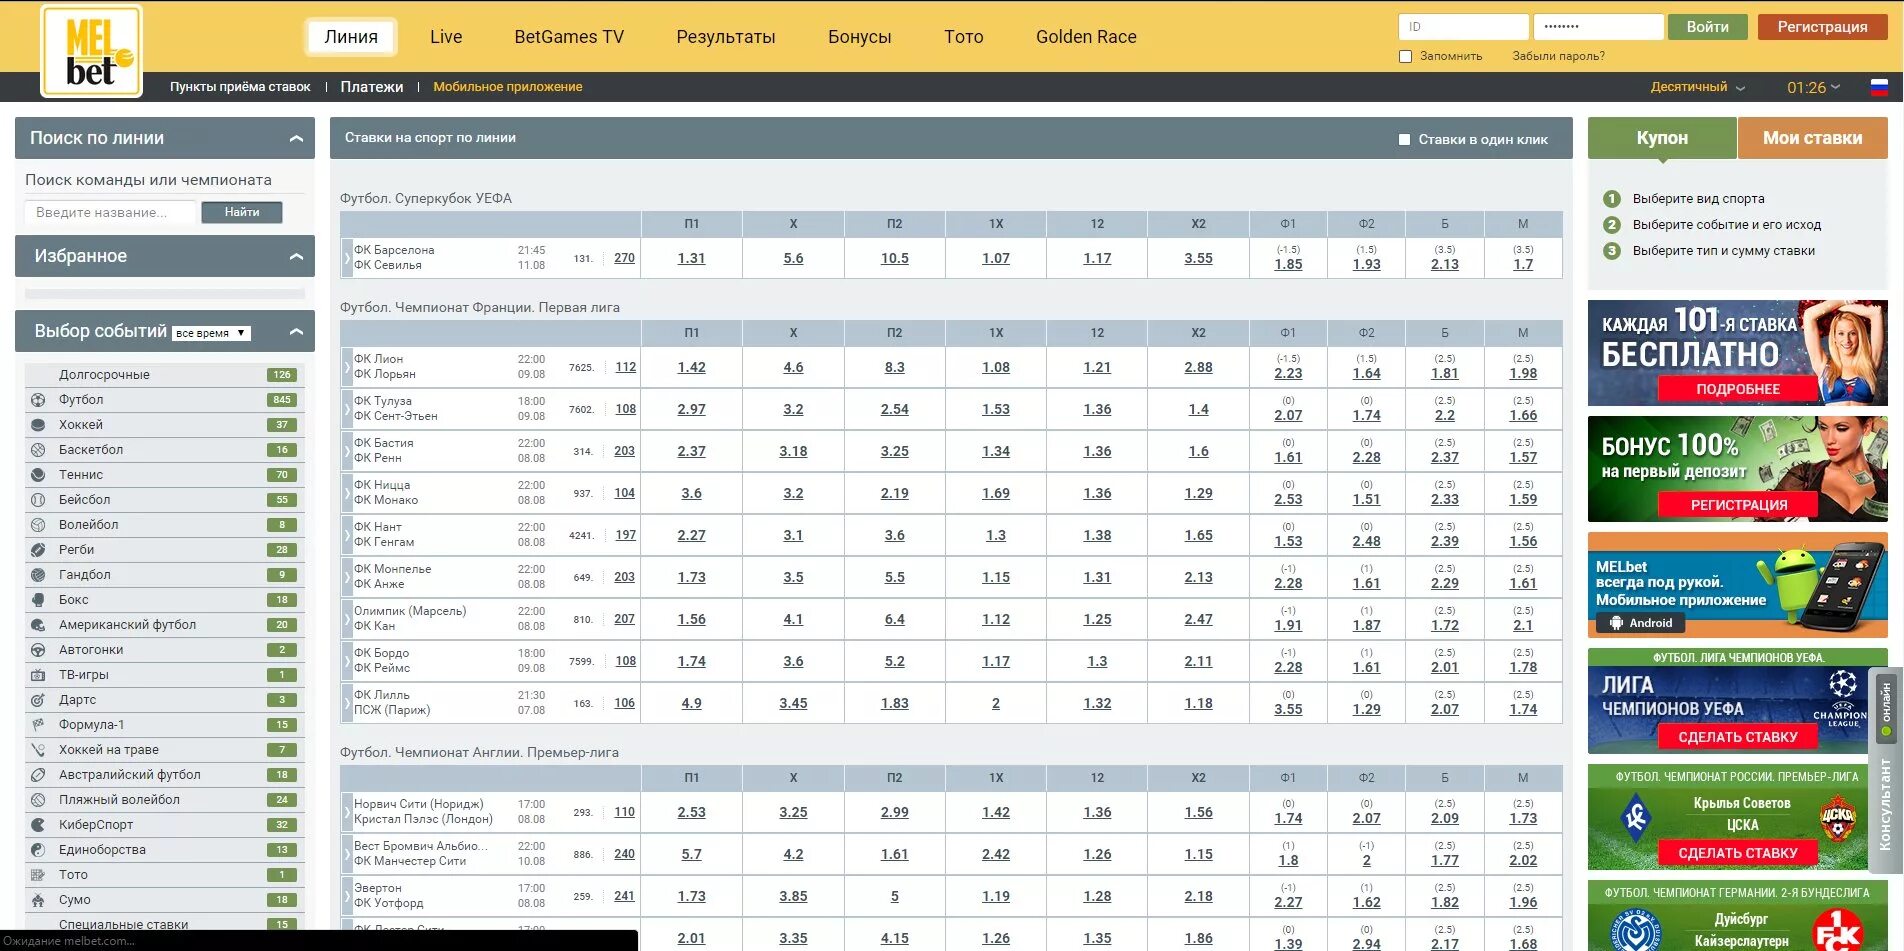Image resolution: width=1904 pixels, height=951 pixels.
Task: Select the Rugby sport icon
Action: [x=38, y=550]
